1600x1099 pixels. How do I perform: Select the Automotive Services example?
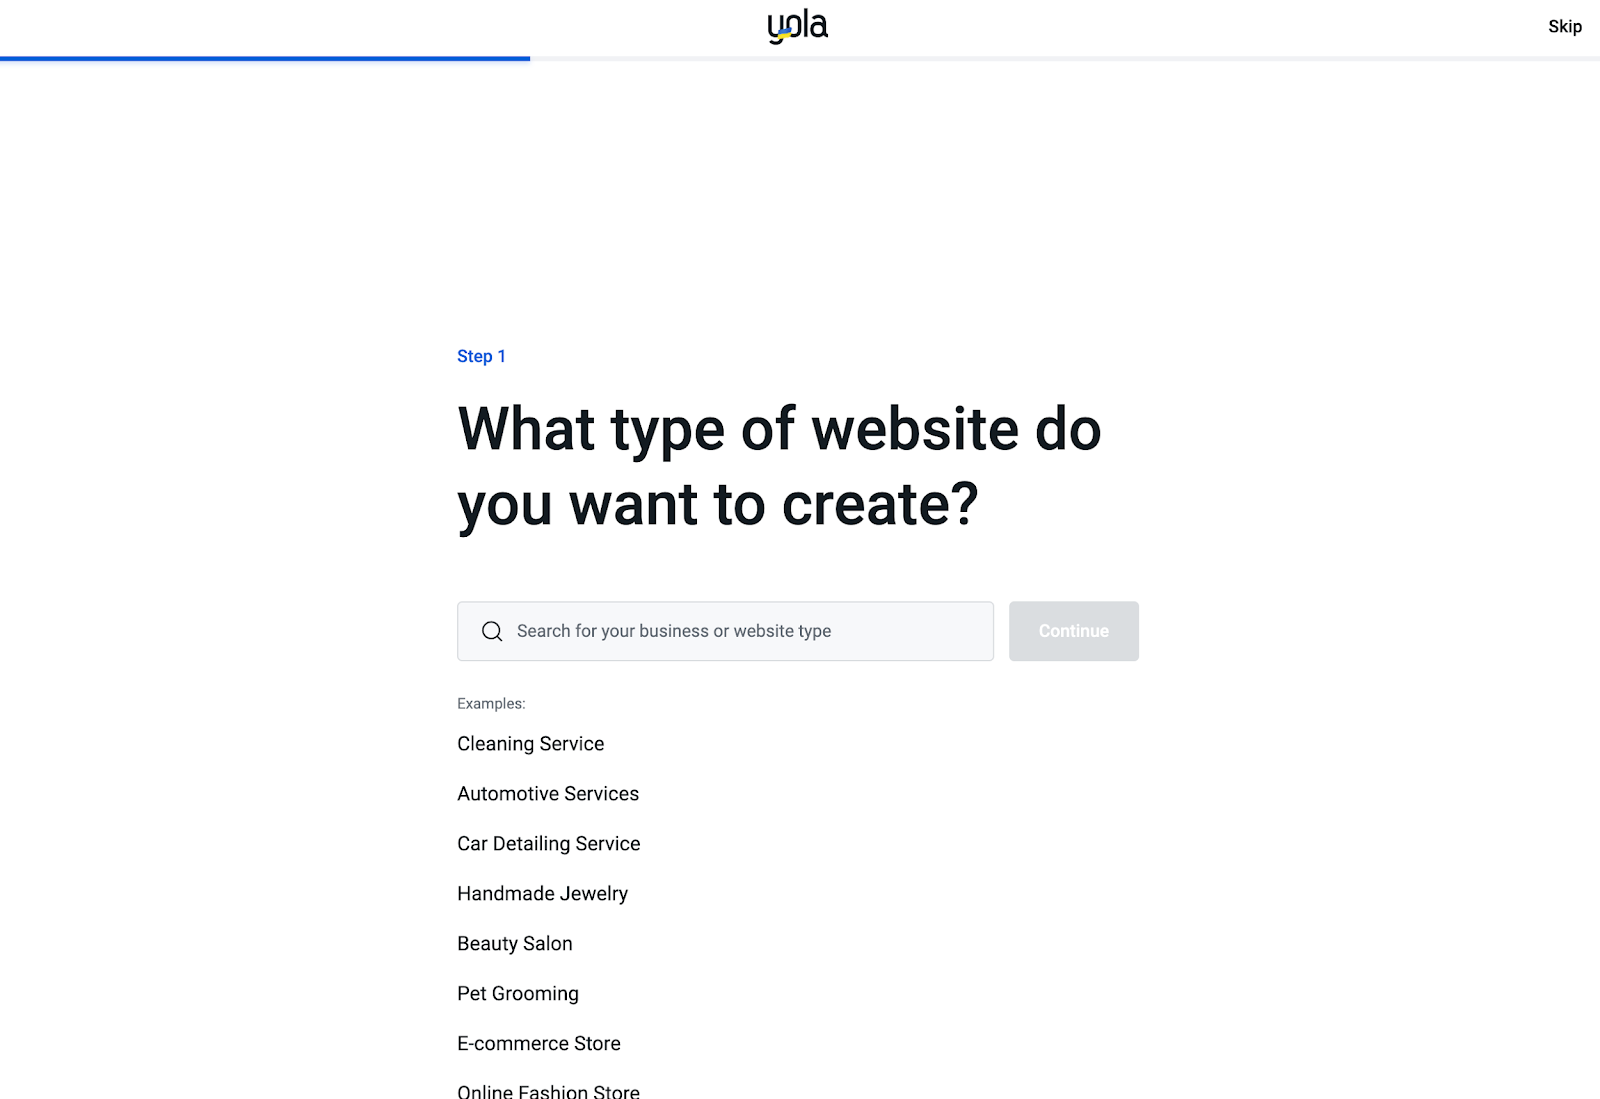pos(547,793)
